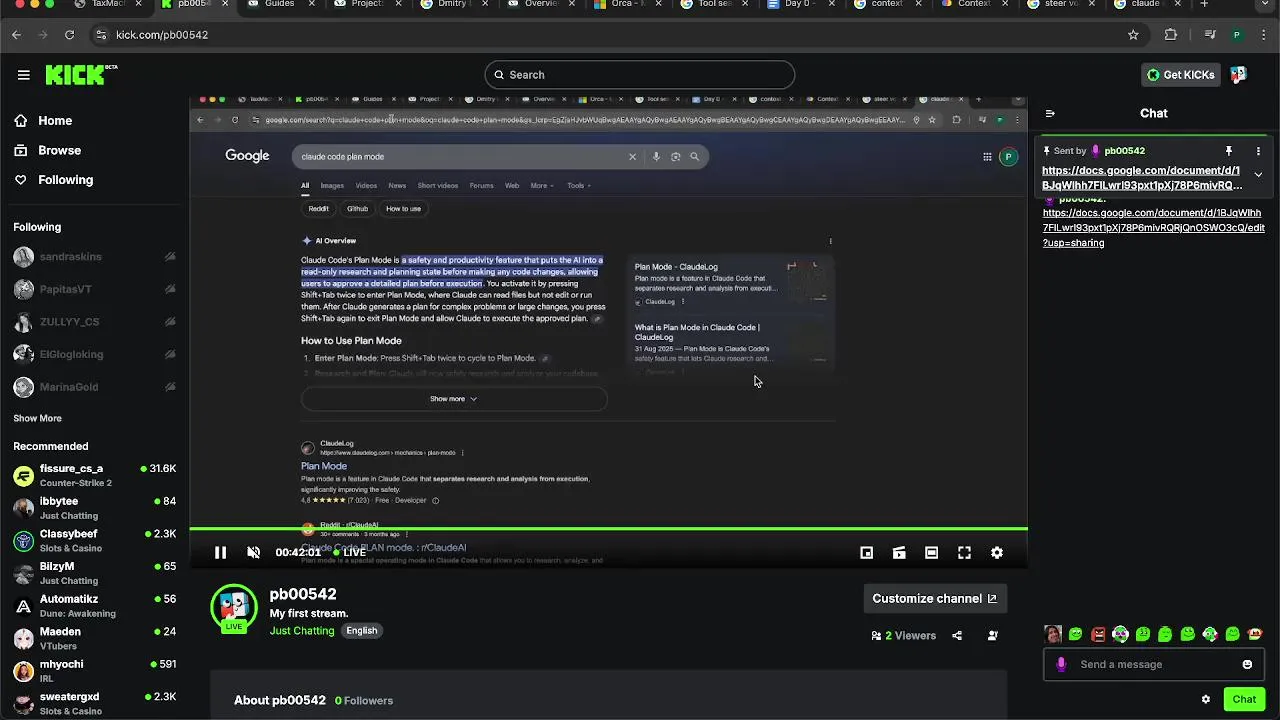This screenshot has height=720, width=1280.
Task: Unpin the pinned chat message
Action: (x=1229, y=151)
